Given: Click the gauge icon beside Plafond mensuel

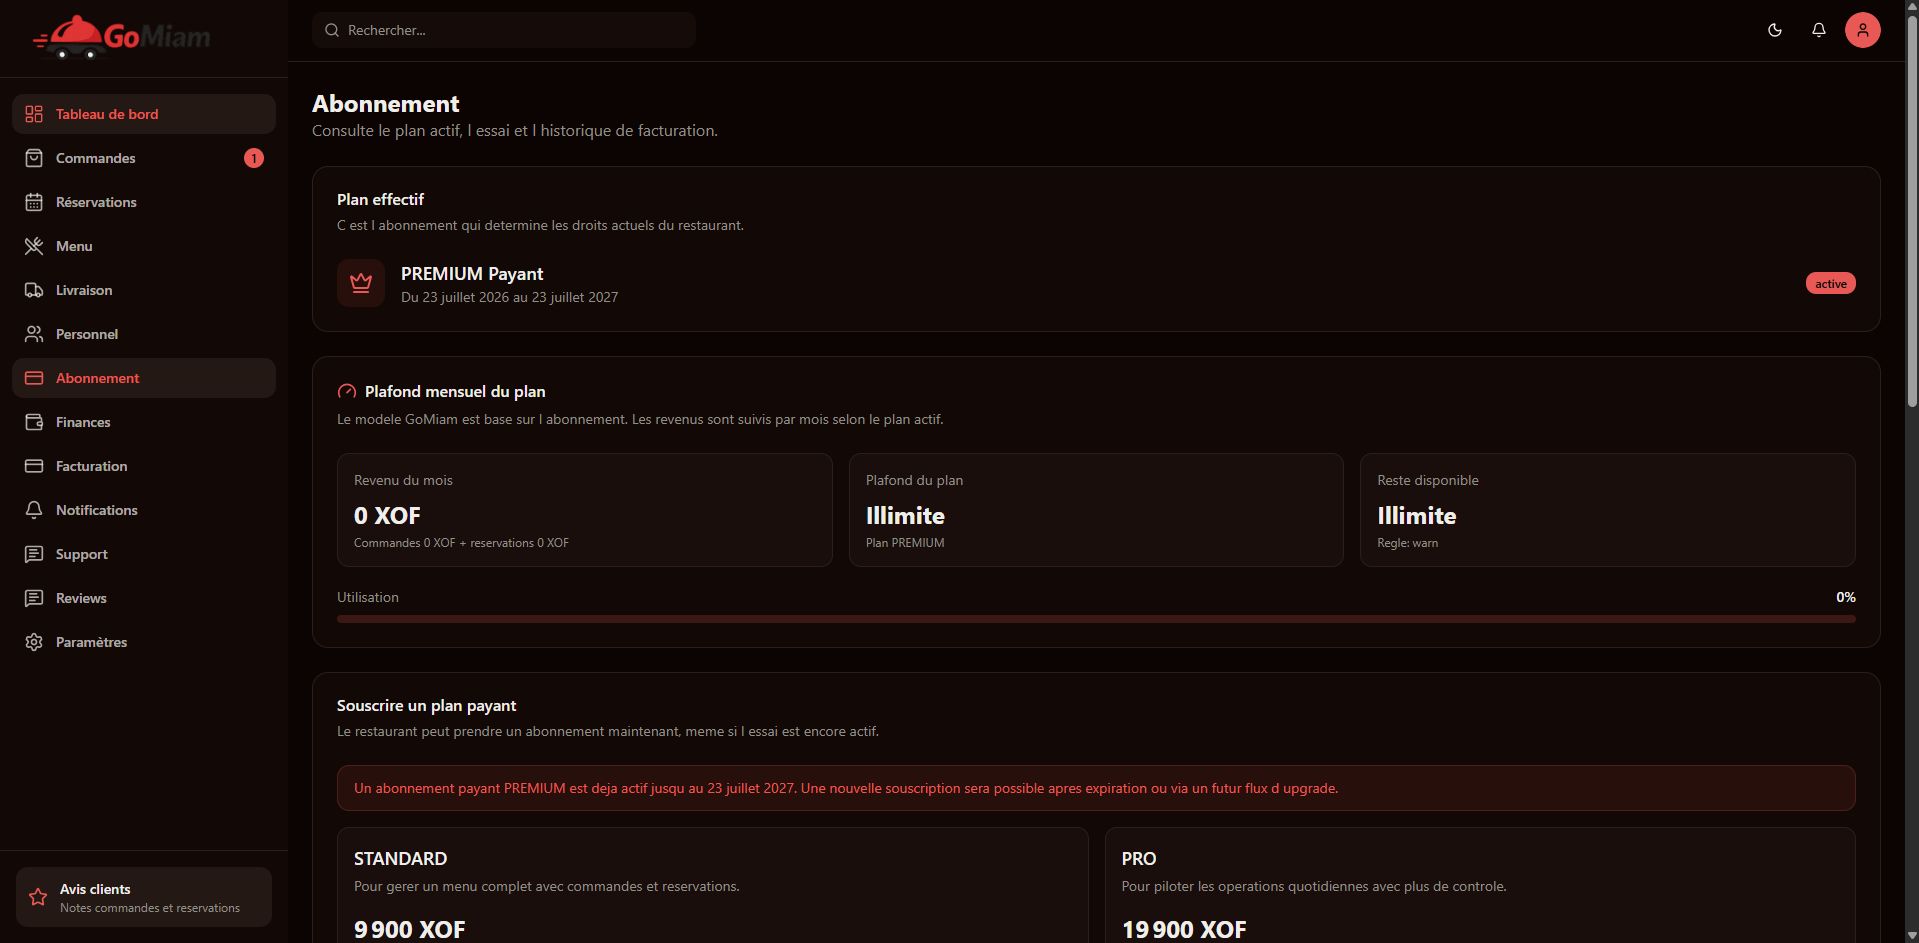Looking at the screenshot, I should point(347,392).
